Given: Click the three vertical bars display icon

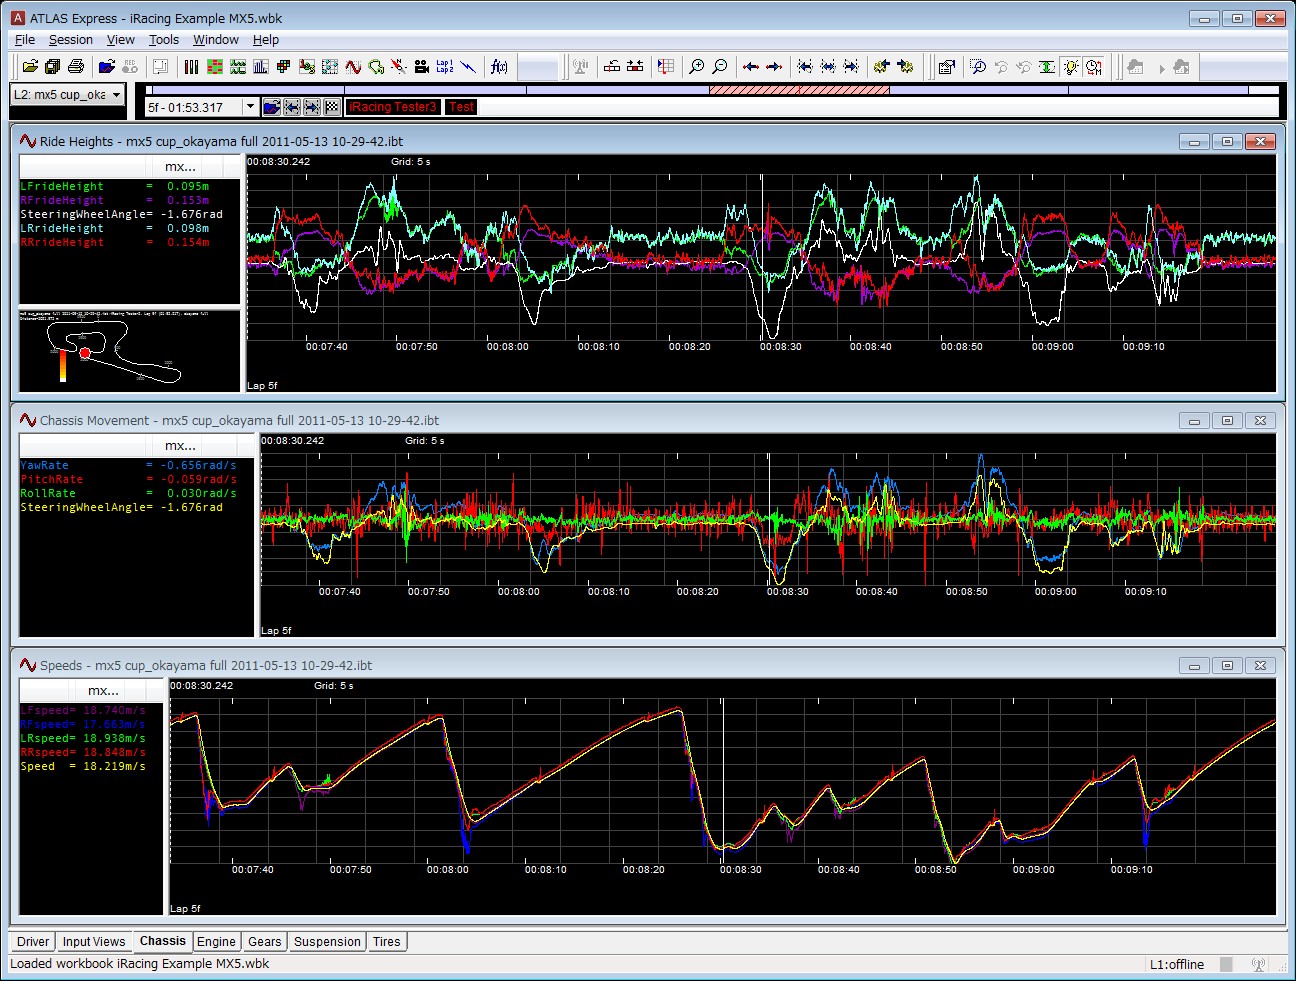Looking at the screenshot, I should 191,66.
